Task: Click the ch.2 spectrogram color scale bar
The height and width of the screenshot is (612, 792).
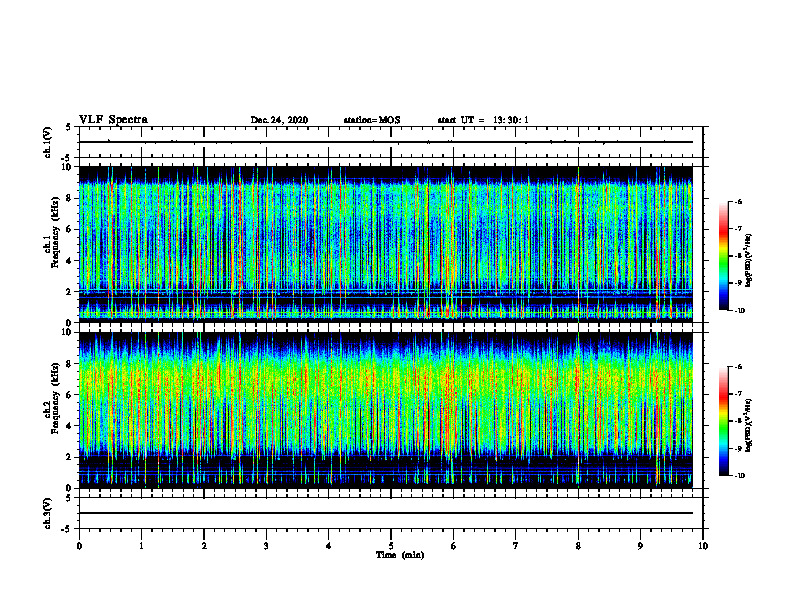Action: (723, 421)
